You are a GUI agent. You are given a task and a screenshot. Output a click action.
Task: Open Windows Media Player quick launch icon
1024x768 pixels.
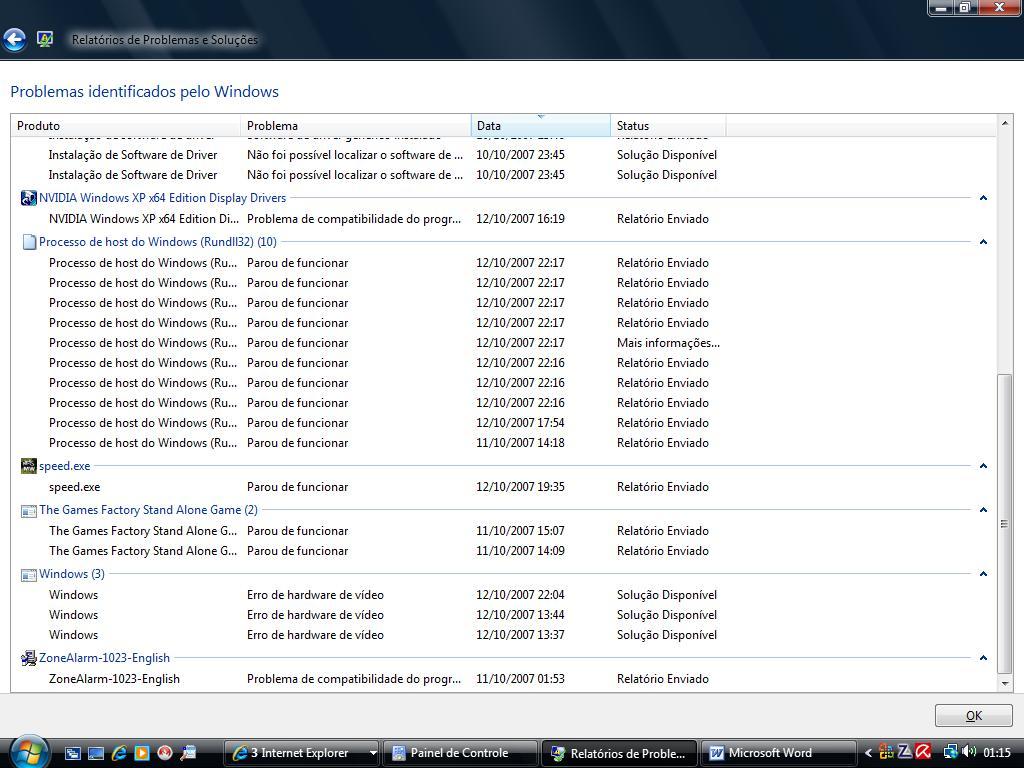pos(142,753)
